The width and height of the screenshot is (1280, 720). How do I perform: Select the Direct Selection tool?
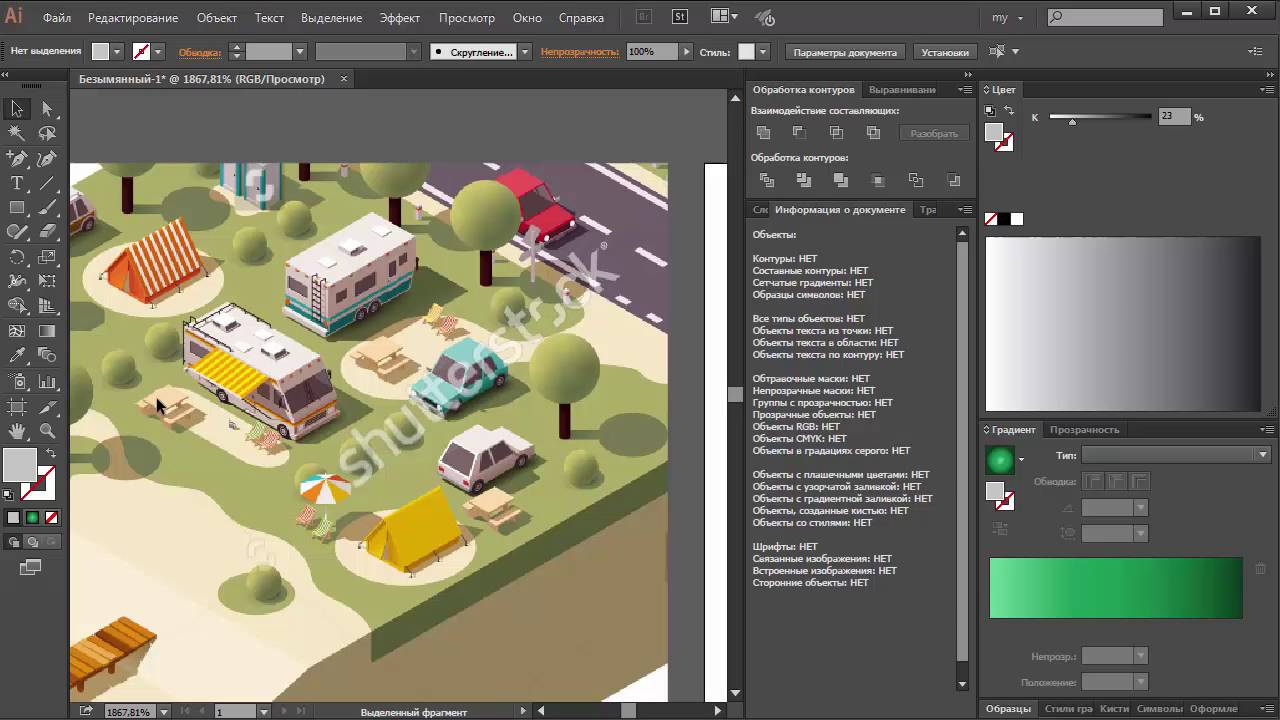[x=47, y=109]
